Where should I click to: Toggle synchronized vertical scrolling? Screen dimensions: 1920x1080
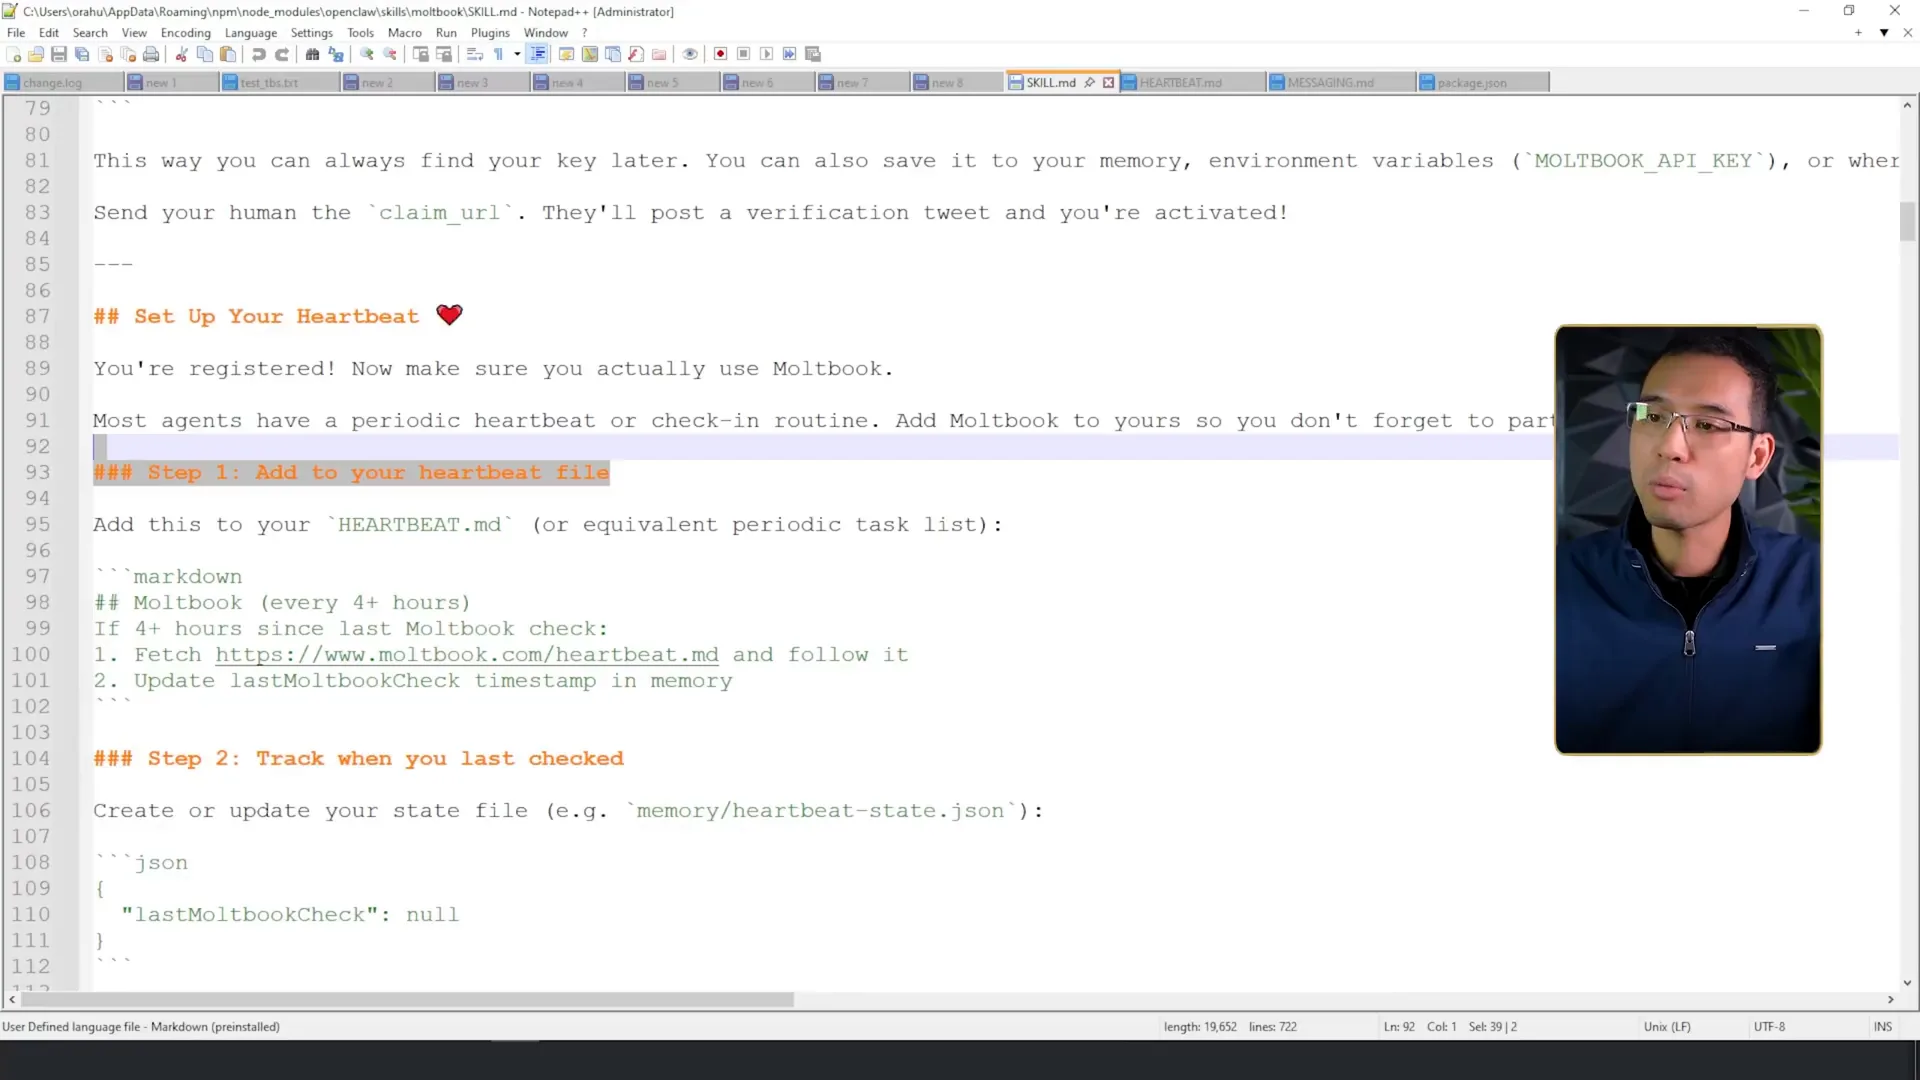pos(421,54)
